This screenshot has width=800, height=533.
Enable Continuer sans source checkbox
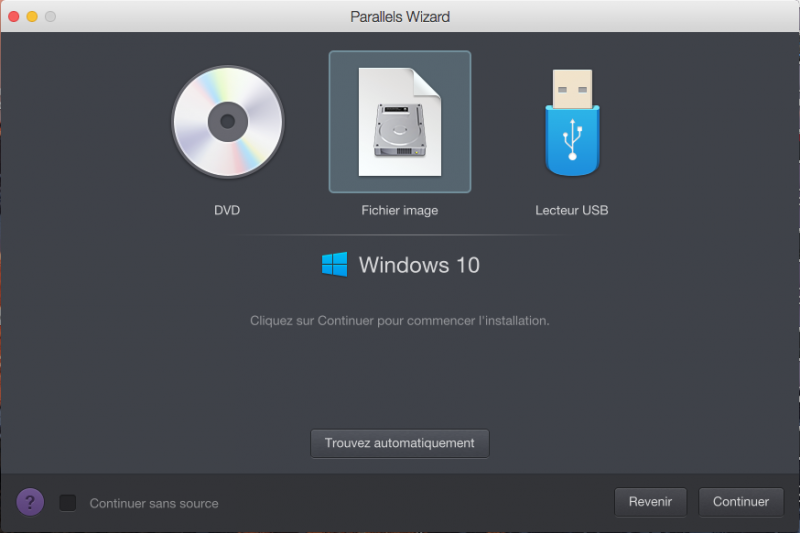[68, 502]
